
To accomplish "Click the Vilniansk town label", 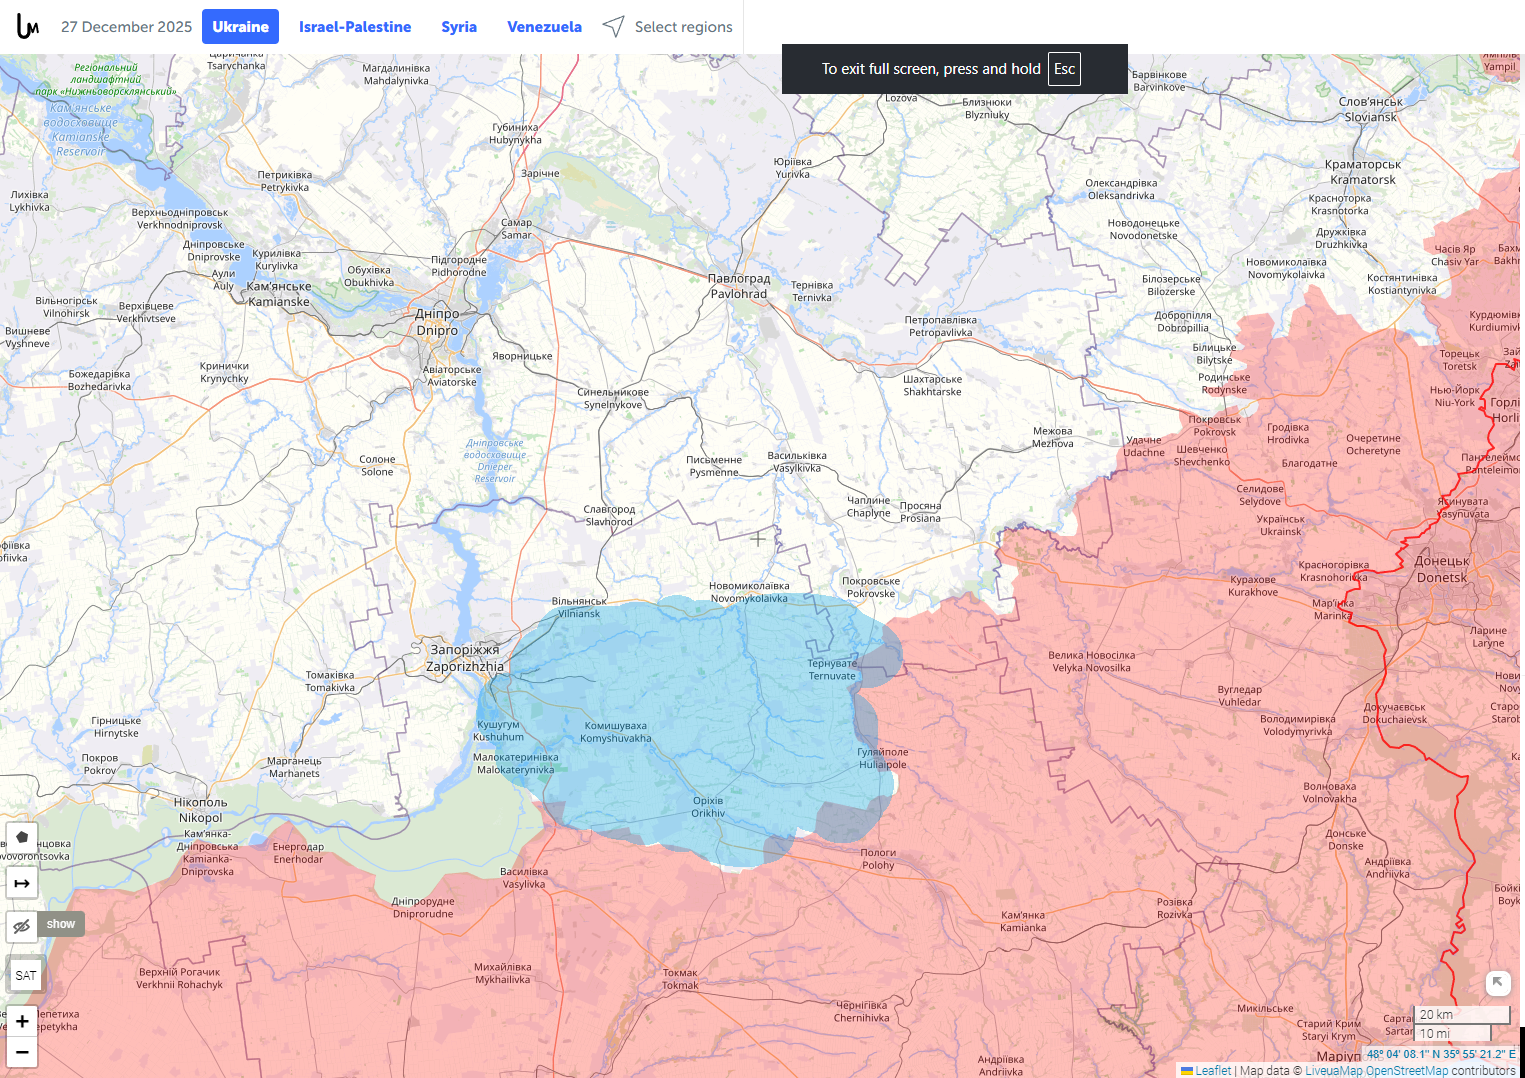I will [579, 608].
